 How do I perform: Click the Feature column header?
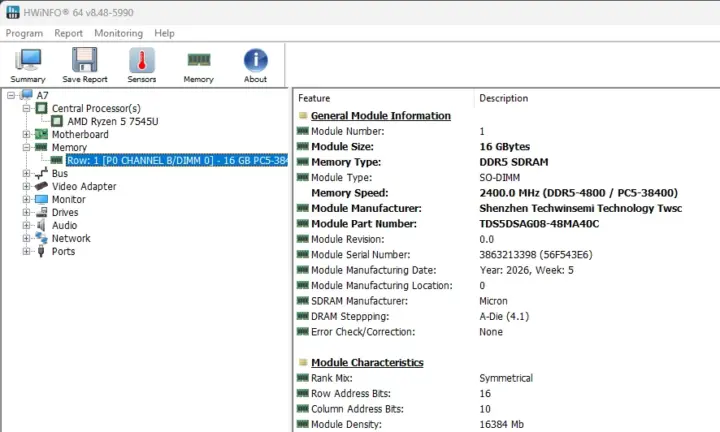(314, 98)
